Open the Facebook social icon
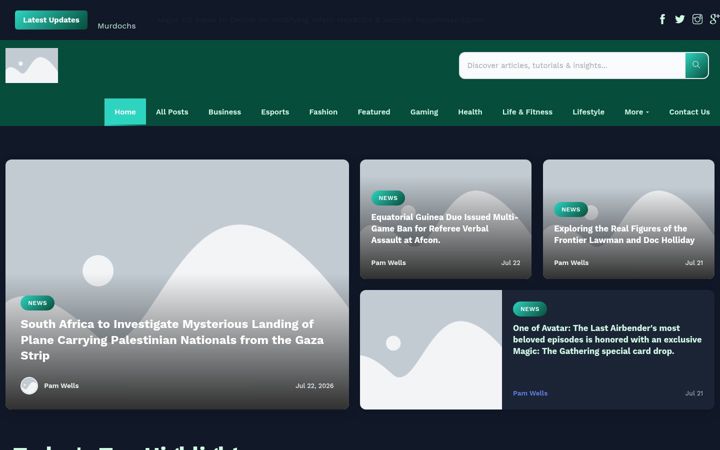720x450 pixels. (x=662, y=19)
